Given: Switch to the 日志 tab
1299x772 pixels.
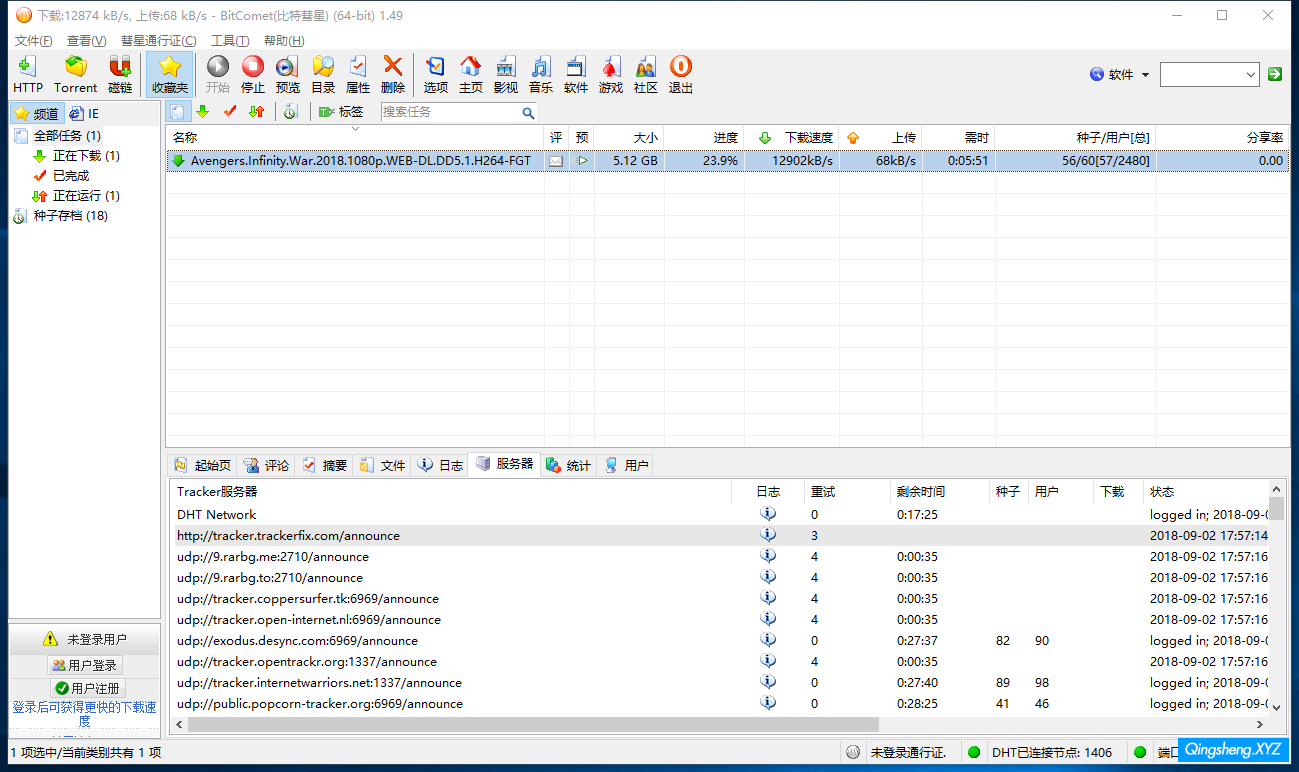Looking at the screenshot, I should pos(440,465).
